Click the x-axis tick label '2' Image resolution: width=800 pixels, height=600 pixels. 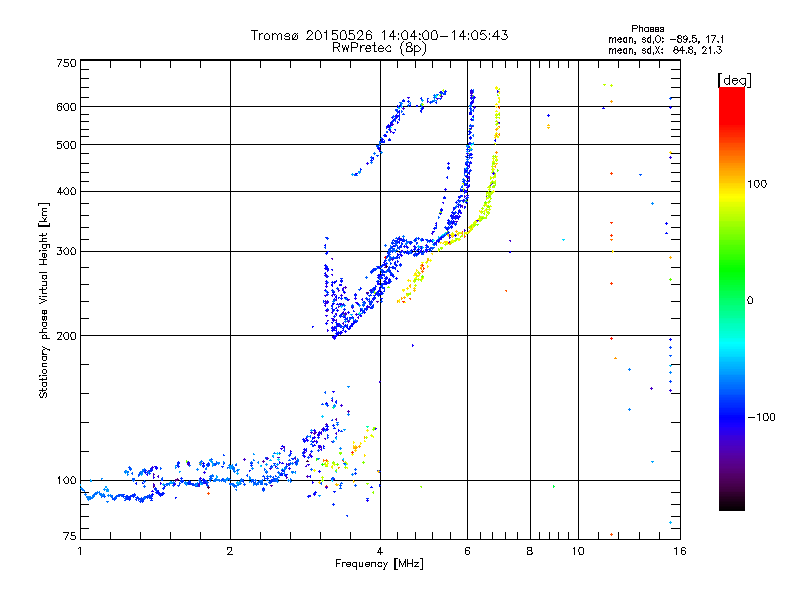(230, 551)
